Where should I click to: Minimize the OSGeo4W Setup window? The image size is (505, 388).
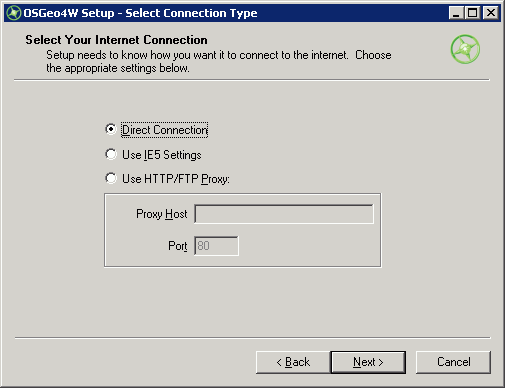[456, 13]
